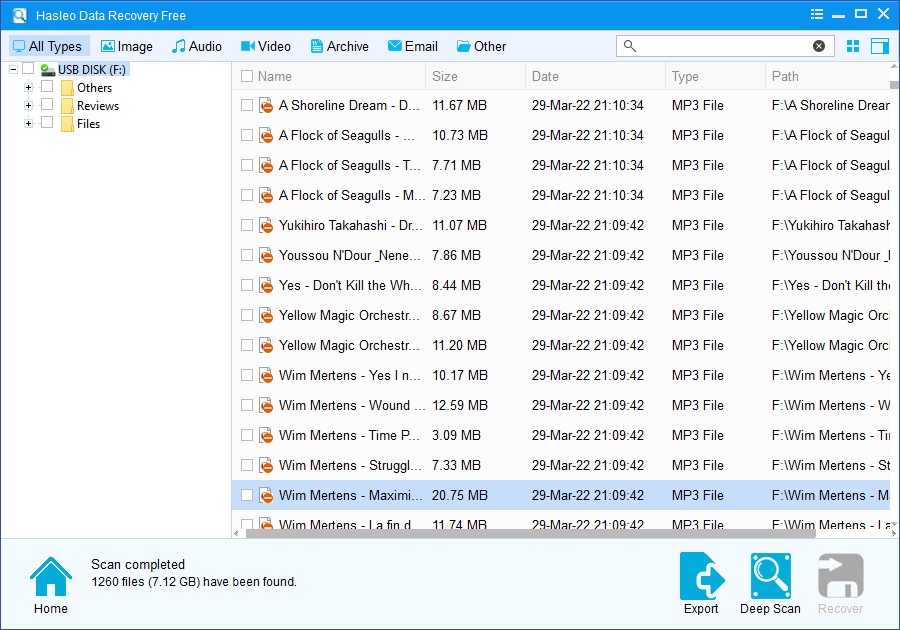
Task: Click the Files folder icon
Action: pyautogui.click(x=67, y=123)
